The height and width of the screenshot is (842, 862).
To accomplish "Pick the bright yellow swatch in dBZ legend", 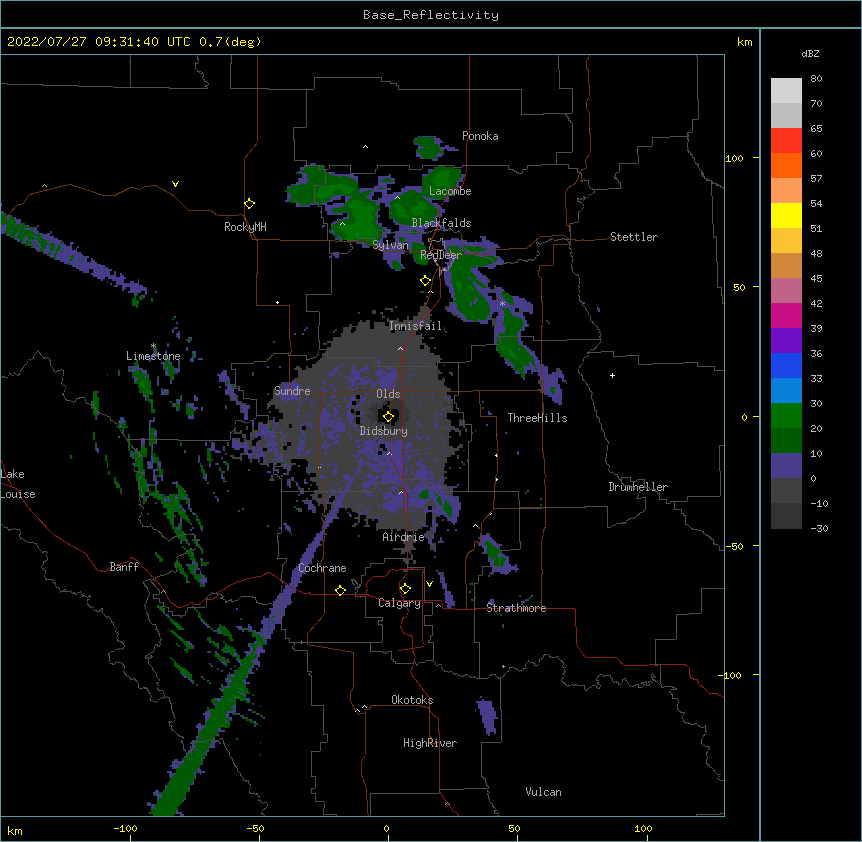I will 786,215.
